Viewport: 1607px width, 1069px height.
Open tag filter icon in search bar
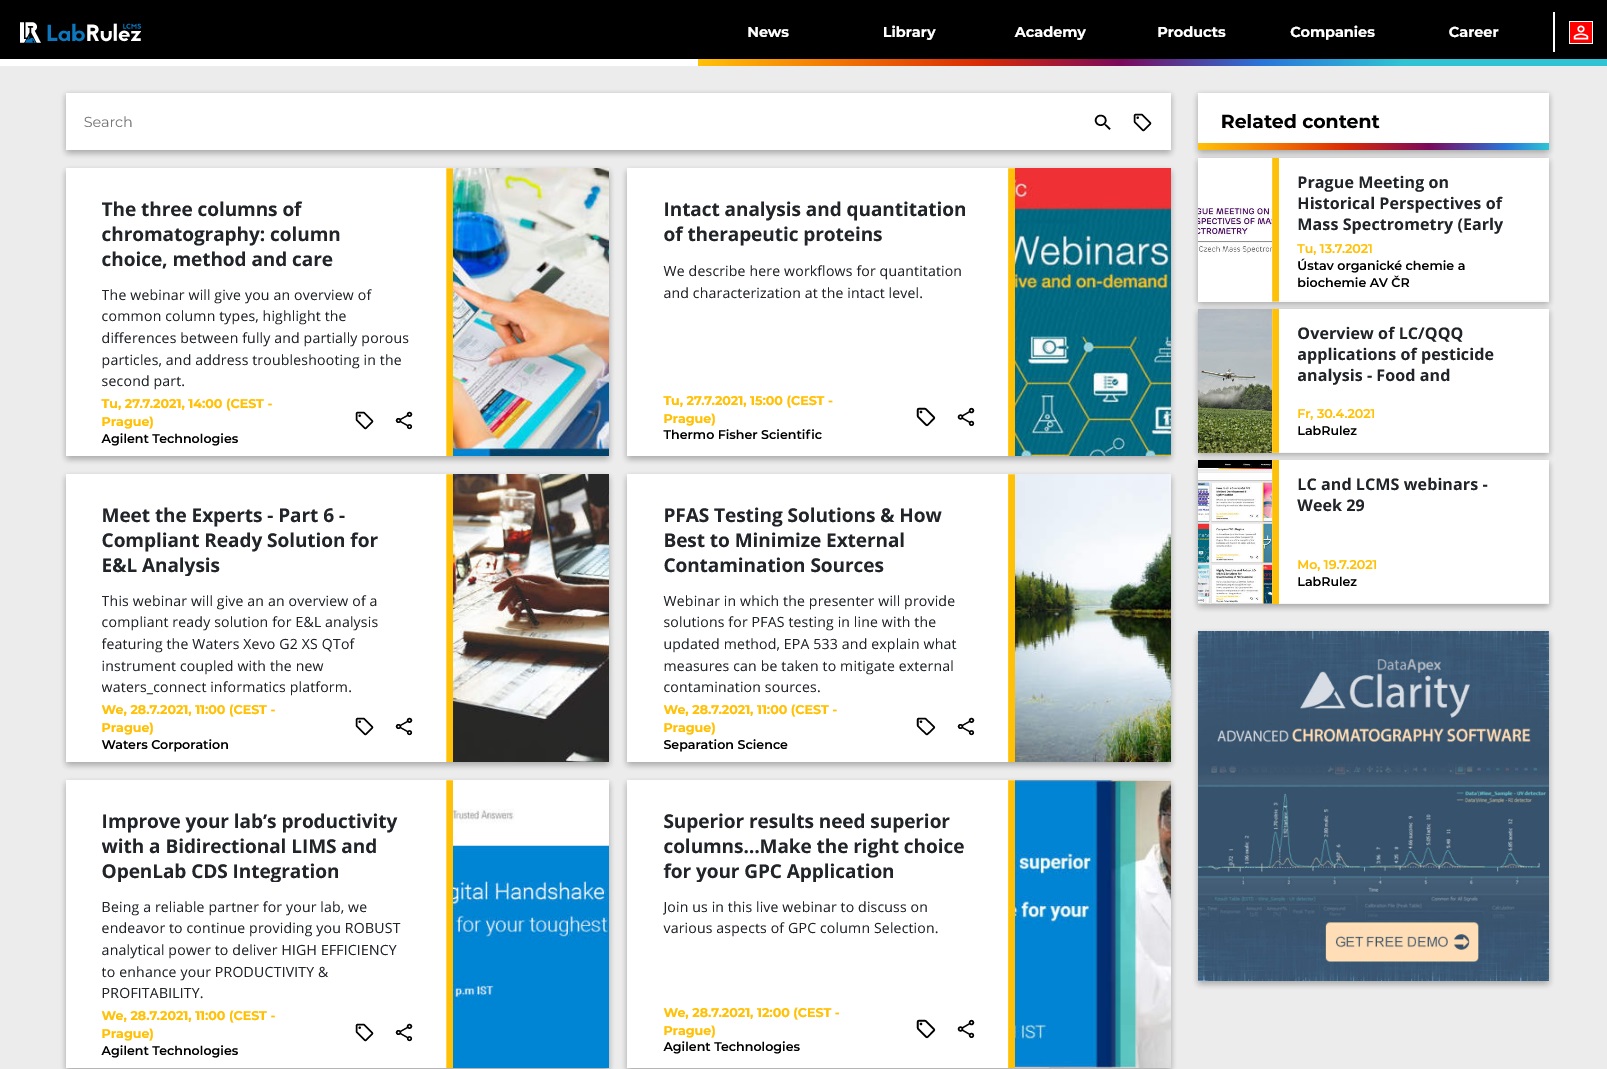click(x=1142, y=122)
